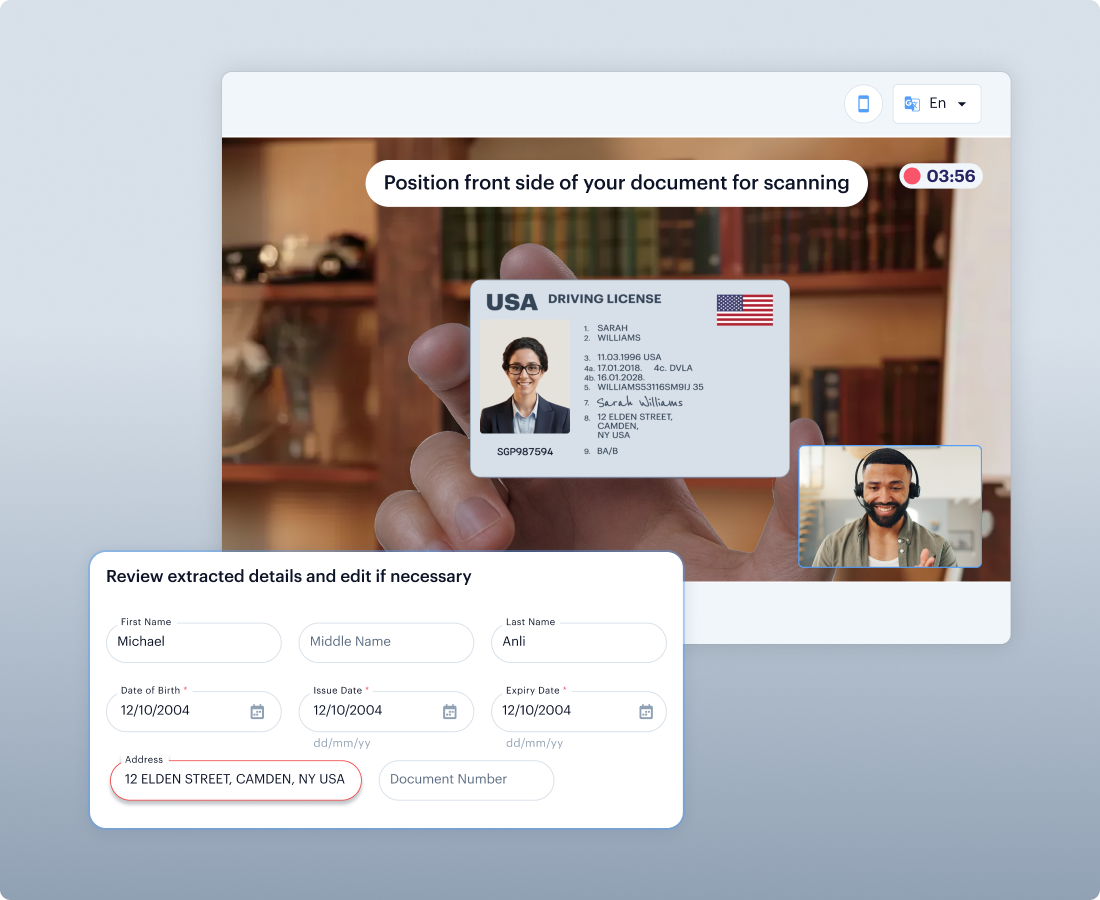Click into the Middle Name field
The image size is (1100, 900).
[386, 642]
